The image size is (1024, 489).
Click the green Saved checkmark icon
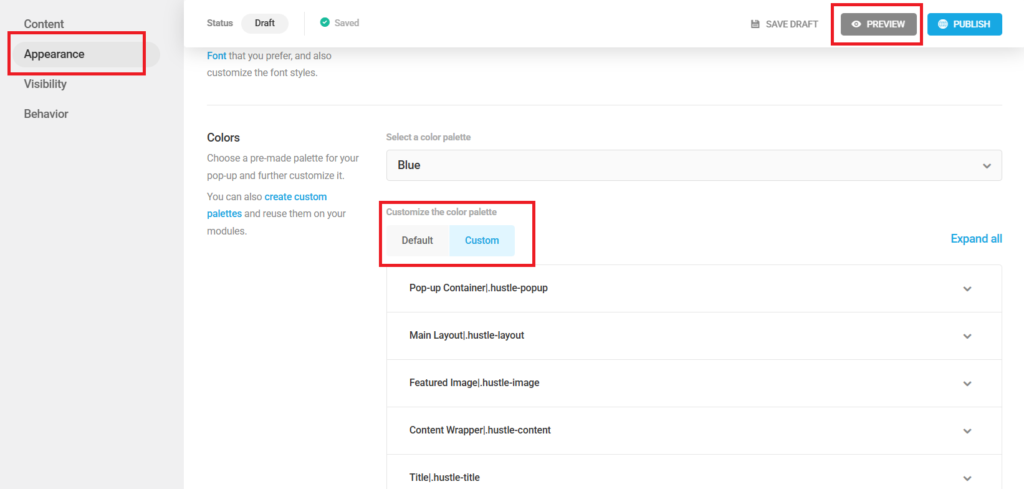click(325, 23)
